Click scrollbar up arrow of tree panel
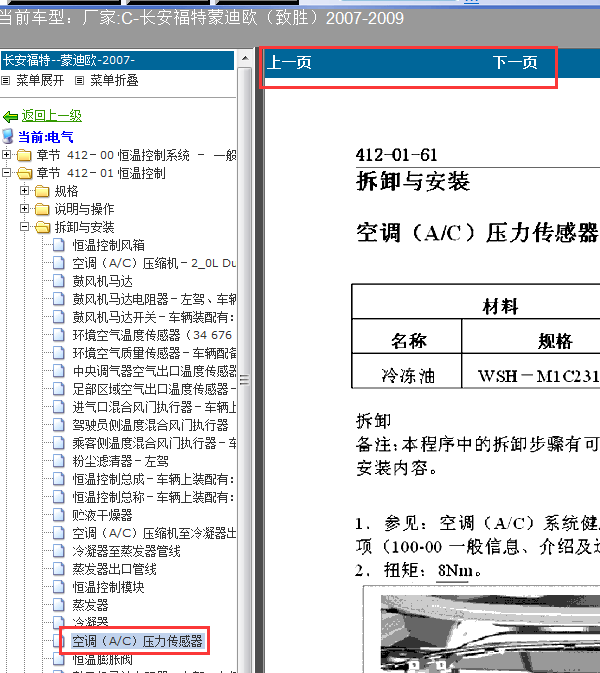The image size is (600, 673). pyautogui.click(x=245, y=58)
